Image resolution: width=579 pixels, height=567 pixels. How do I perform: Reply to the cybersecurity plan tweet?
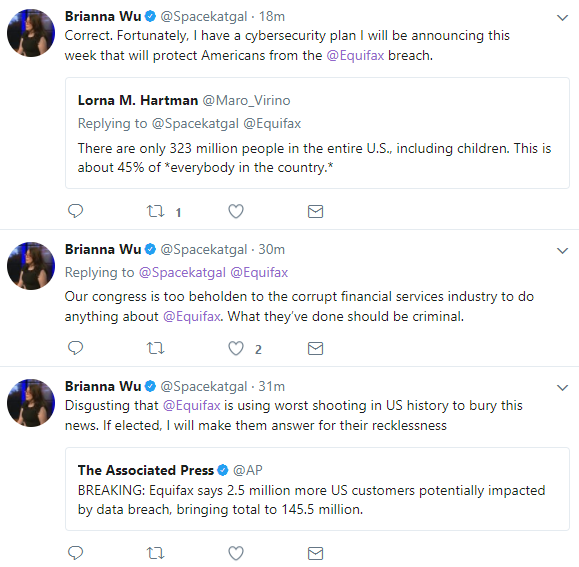tap(76, 211)
